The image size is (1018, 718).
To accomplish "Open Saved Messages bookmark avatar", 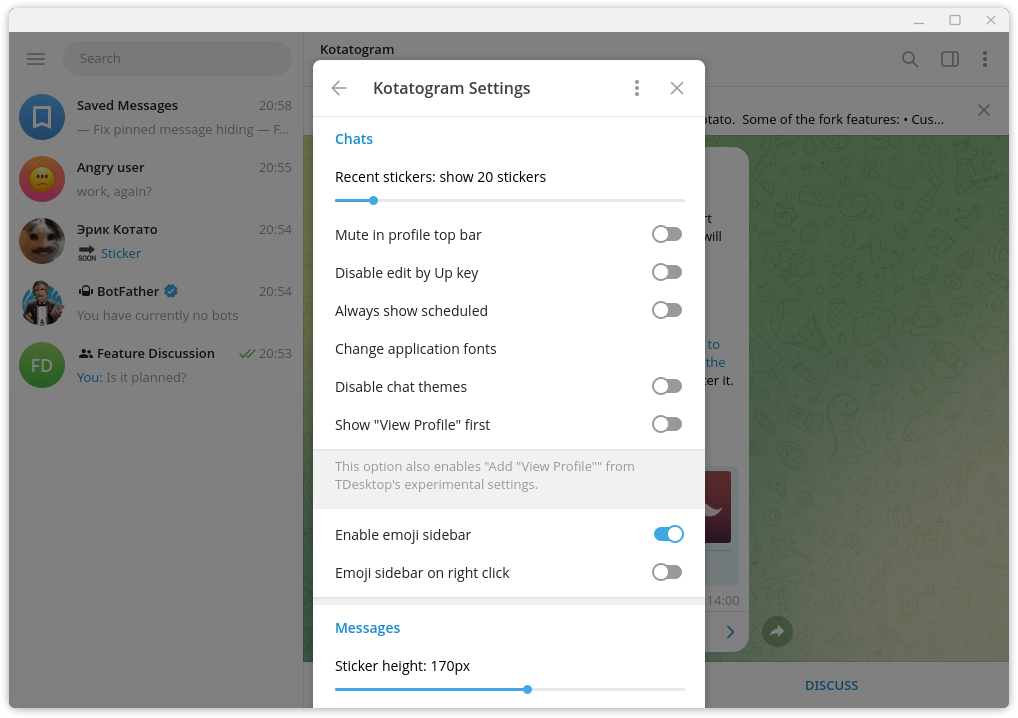I will [42, 118].
